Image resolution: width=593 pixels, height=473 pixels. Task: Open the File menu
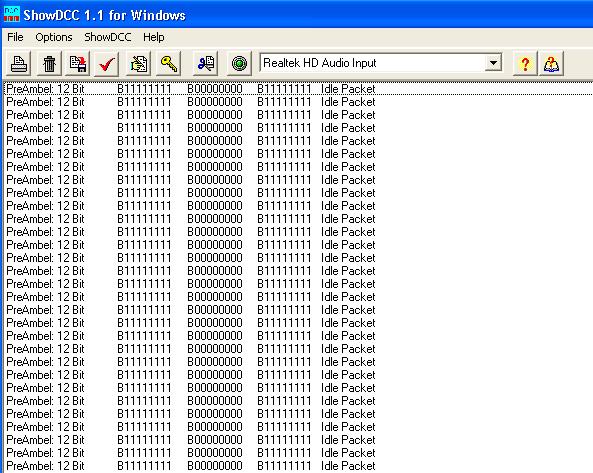coord(15,37)
